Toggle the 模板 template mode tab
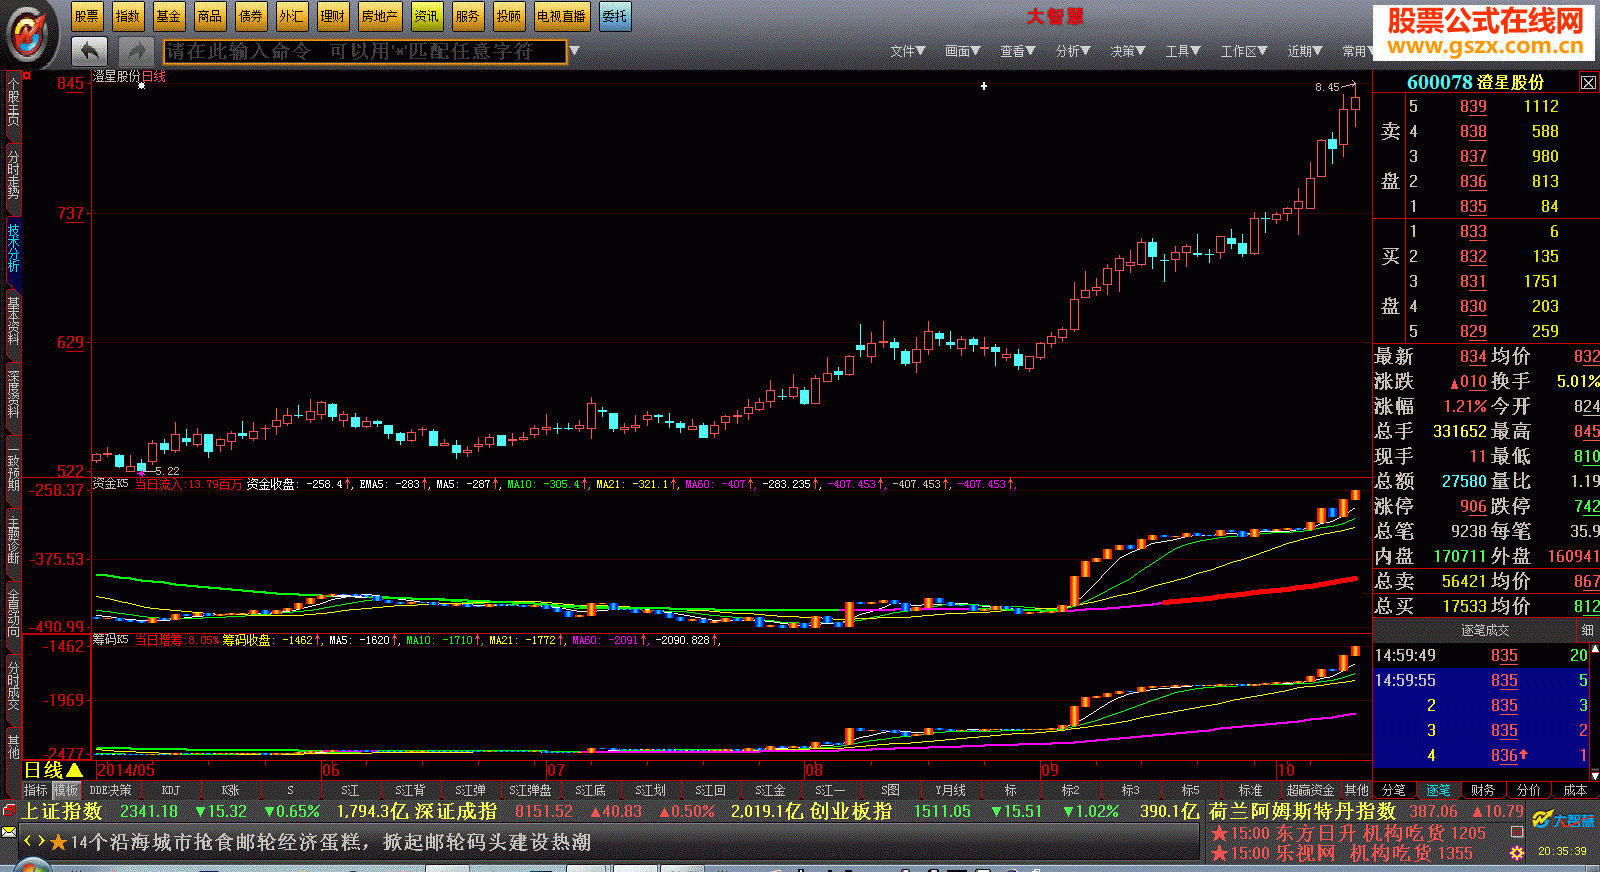The width and height of the screenshot is (1600, 872). [x=65, y=790]
